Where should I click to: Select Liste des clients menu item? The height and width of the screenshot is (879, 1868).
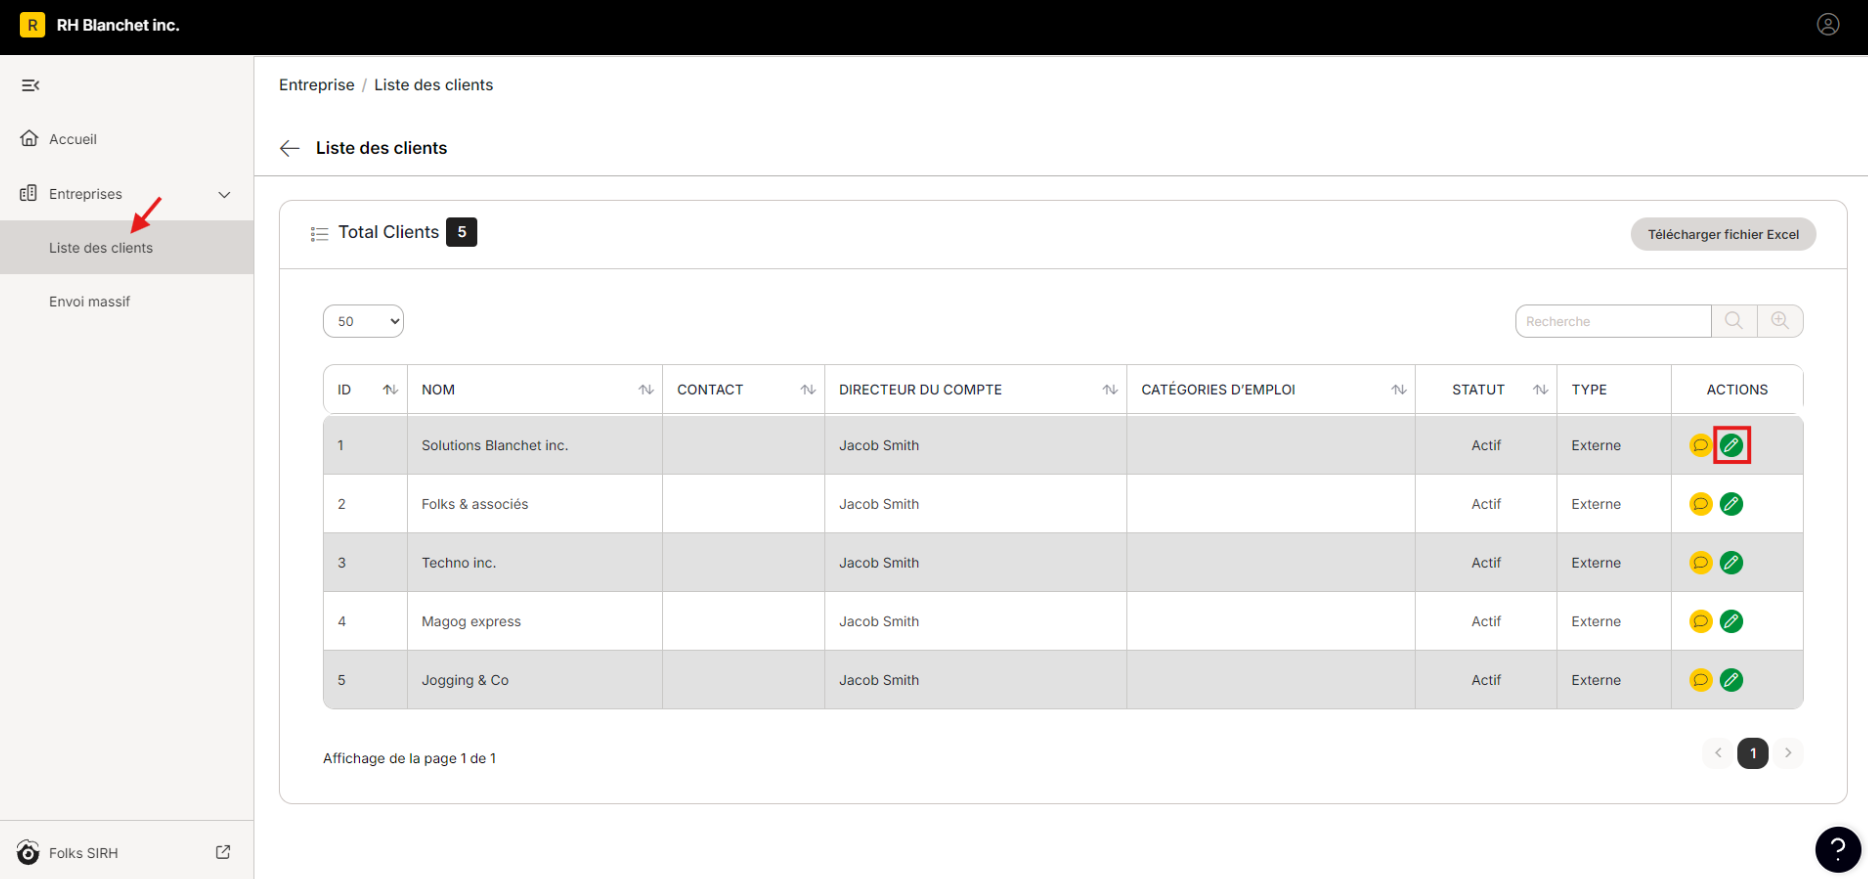tap(127, 247)
